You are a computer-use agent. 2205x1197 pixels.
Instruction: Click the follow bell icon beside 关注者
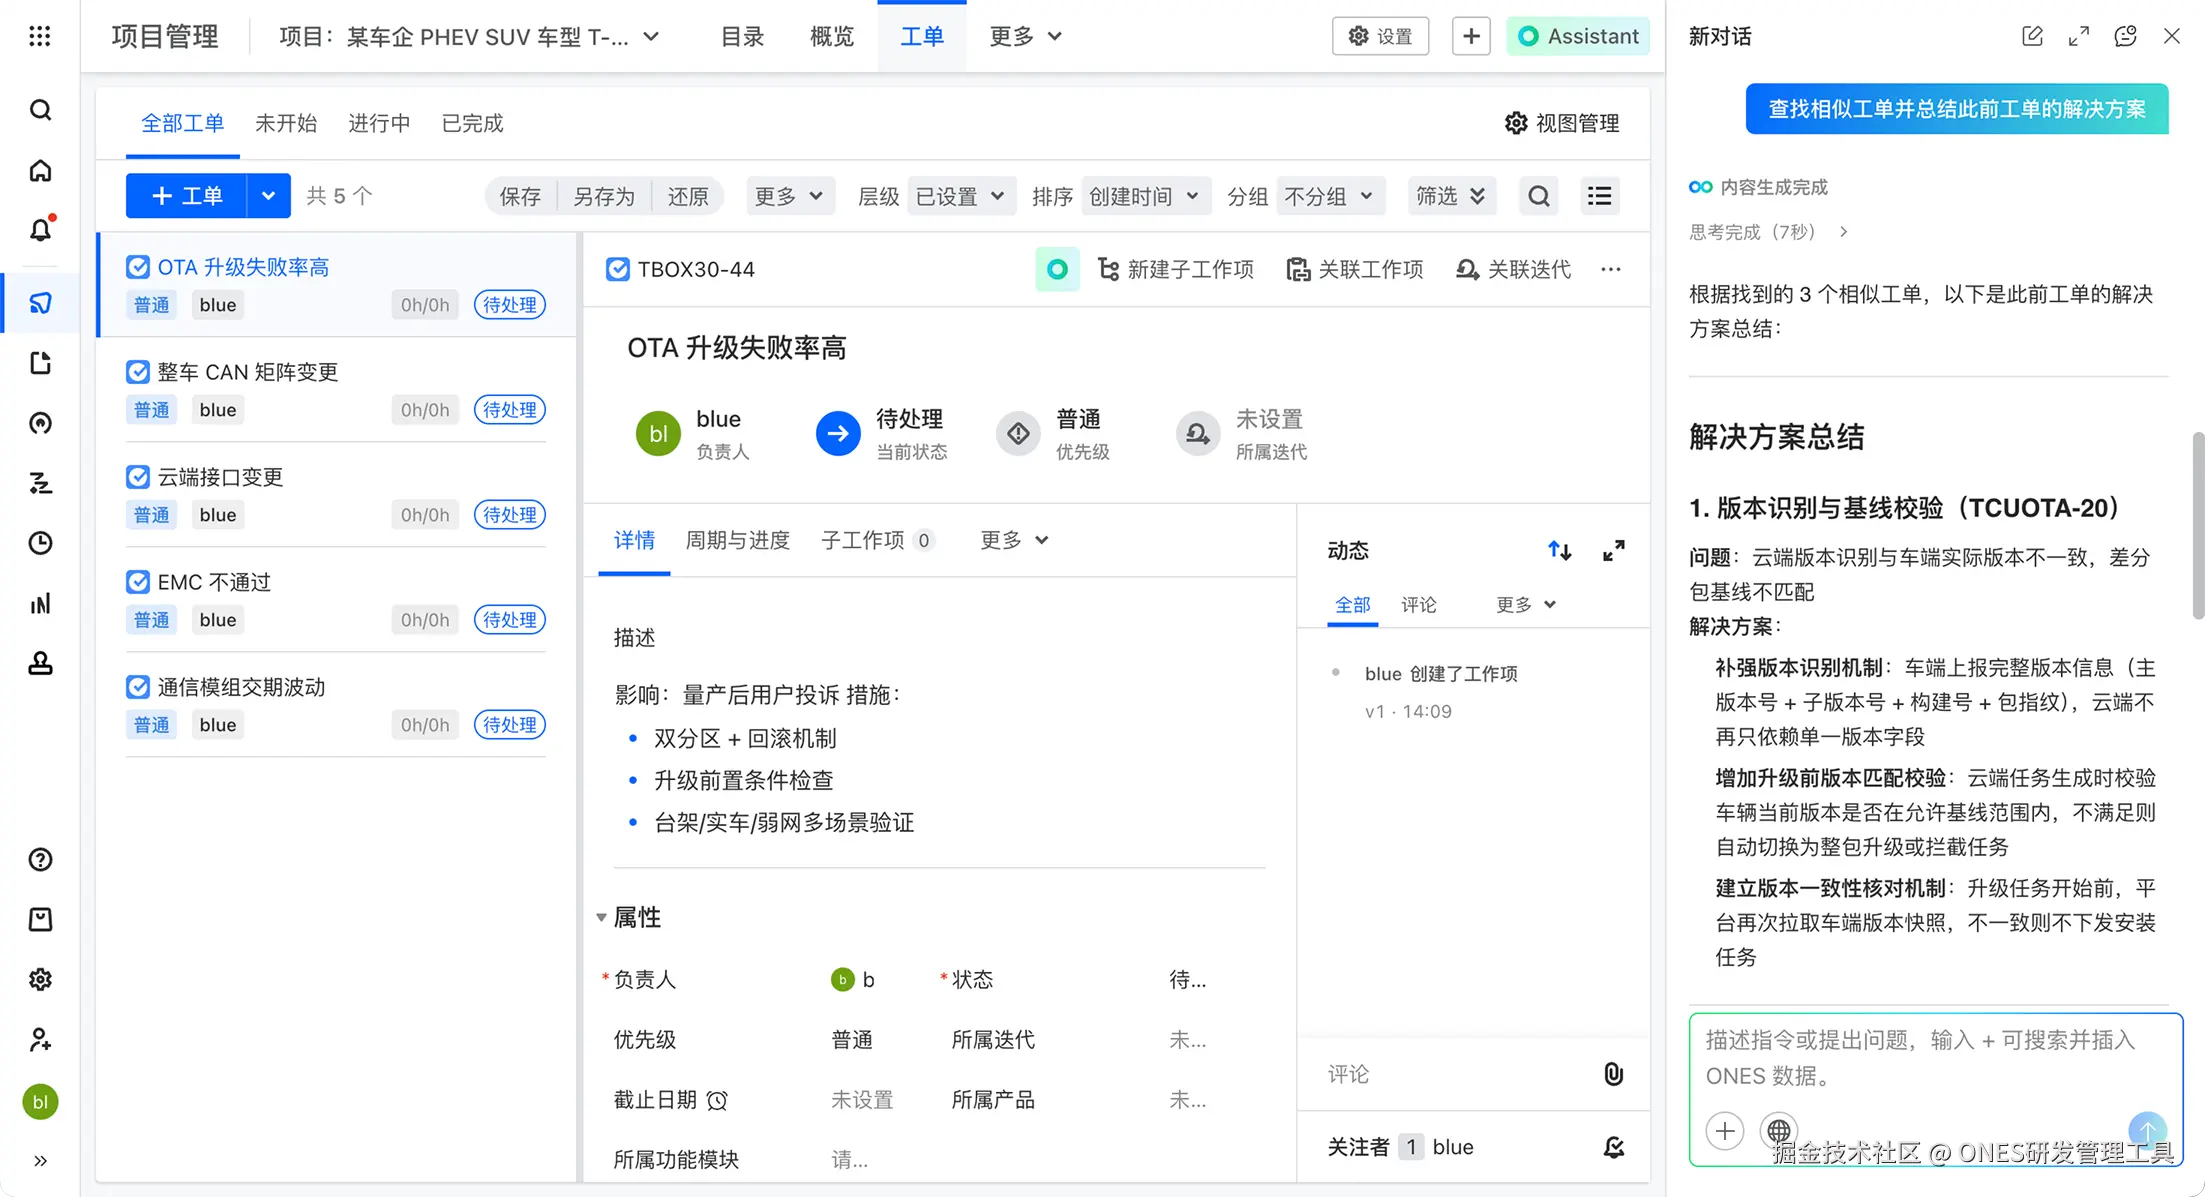[x=1613, y=1147]
